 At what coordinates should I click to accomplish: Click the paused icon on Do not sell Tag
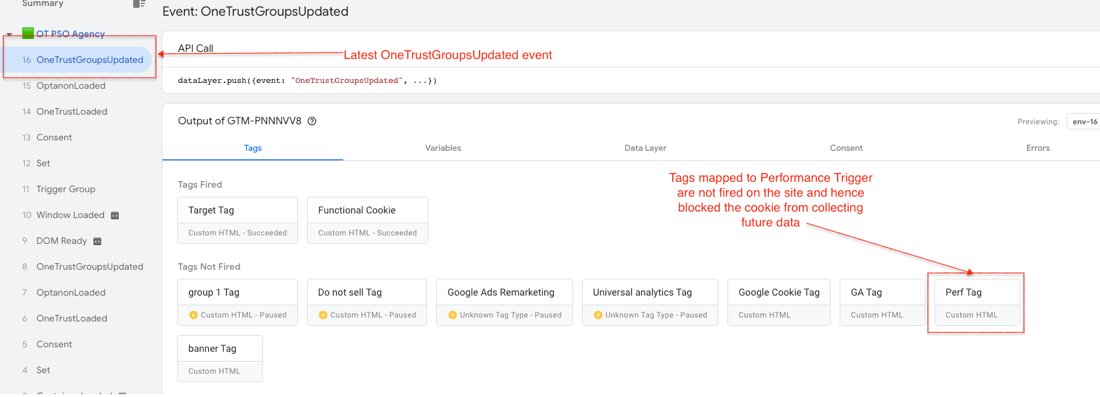pos(323,315)
